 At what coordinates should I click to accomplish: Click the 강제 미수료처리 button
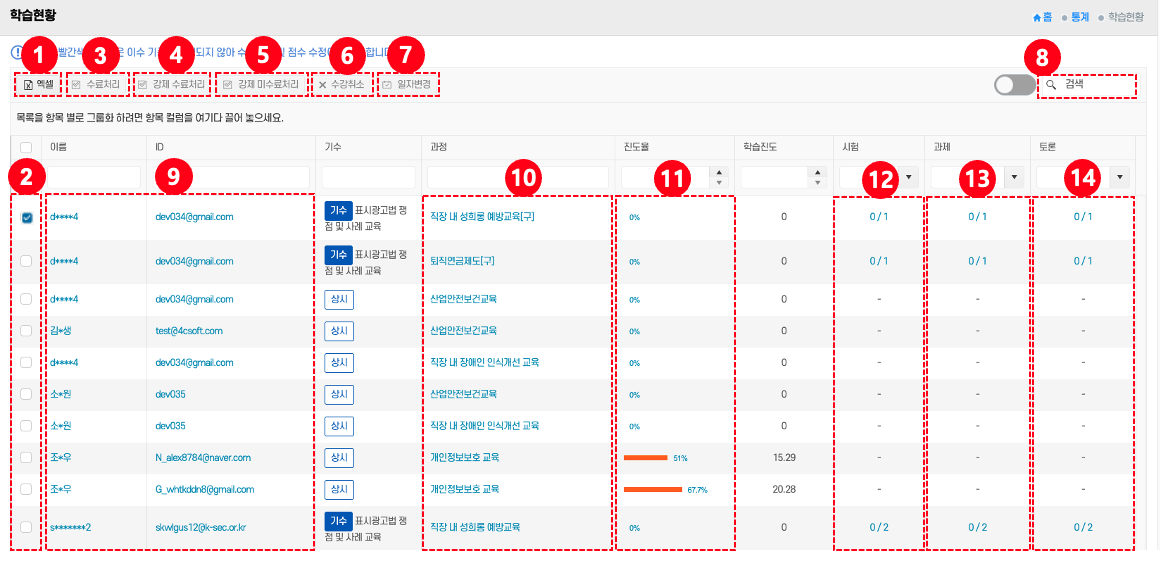click(261, 85)
